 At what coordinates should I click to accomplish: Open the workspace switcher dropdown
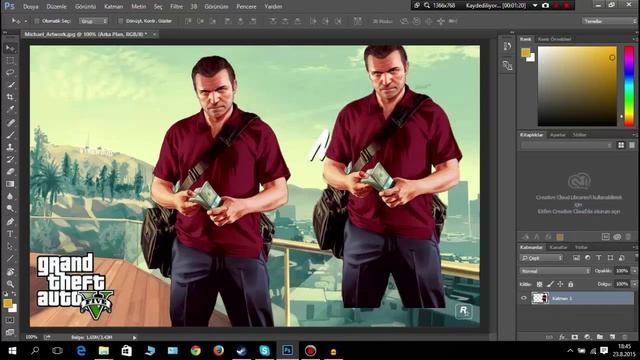tap(609, 21)
